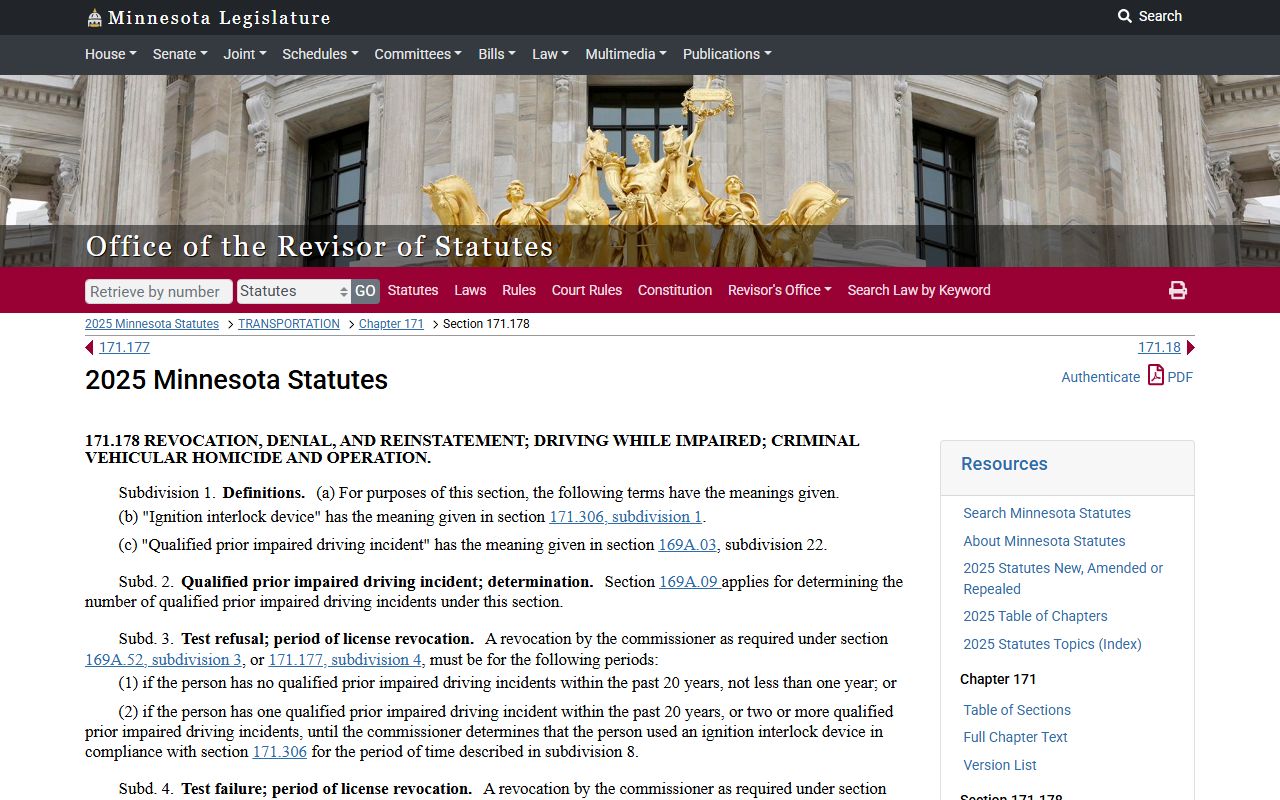Expand the Publications dropdown menu
The height and width of the screenshot is (800, 1280).
(727, 54)
